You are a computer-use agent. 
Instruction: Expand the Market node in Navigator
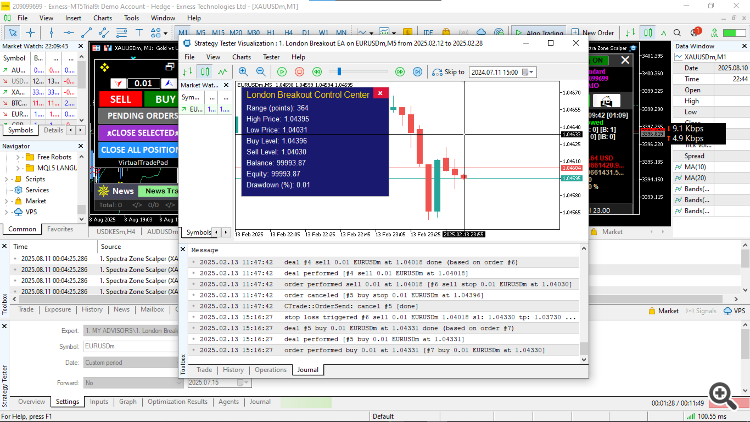click(7, 201)
